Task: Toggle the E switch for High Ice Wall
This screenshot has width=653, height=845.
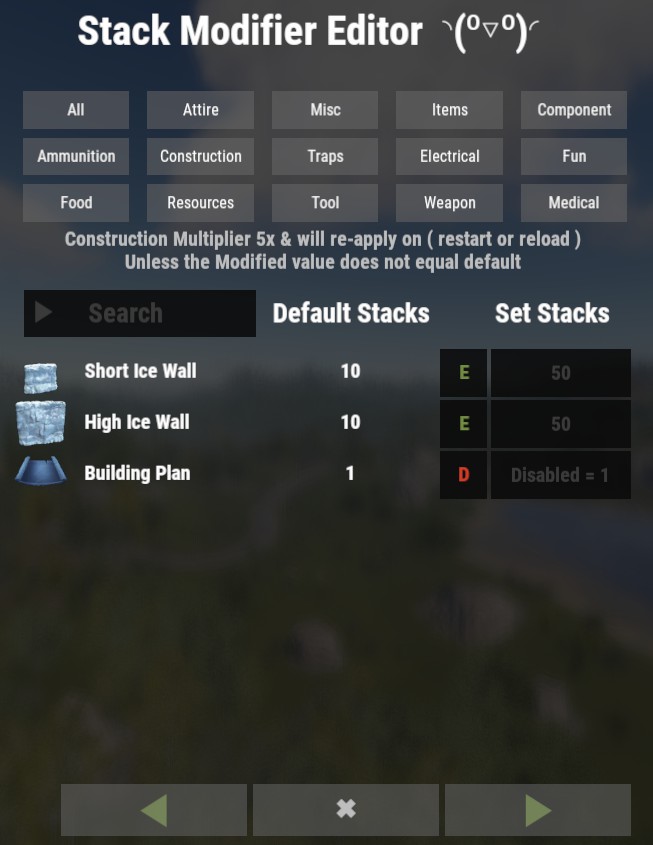Action: [x=463, y=424]
